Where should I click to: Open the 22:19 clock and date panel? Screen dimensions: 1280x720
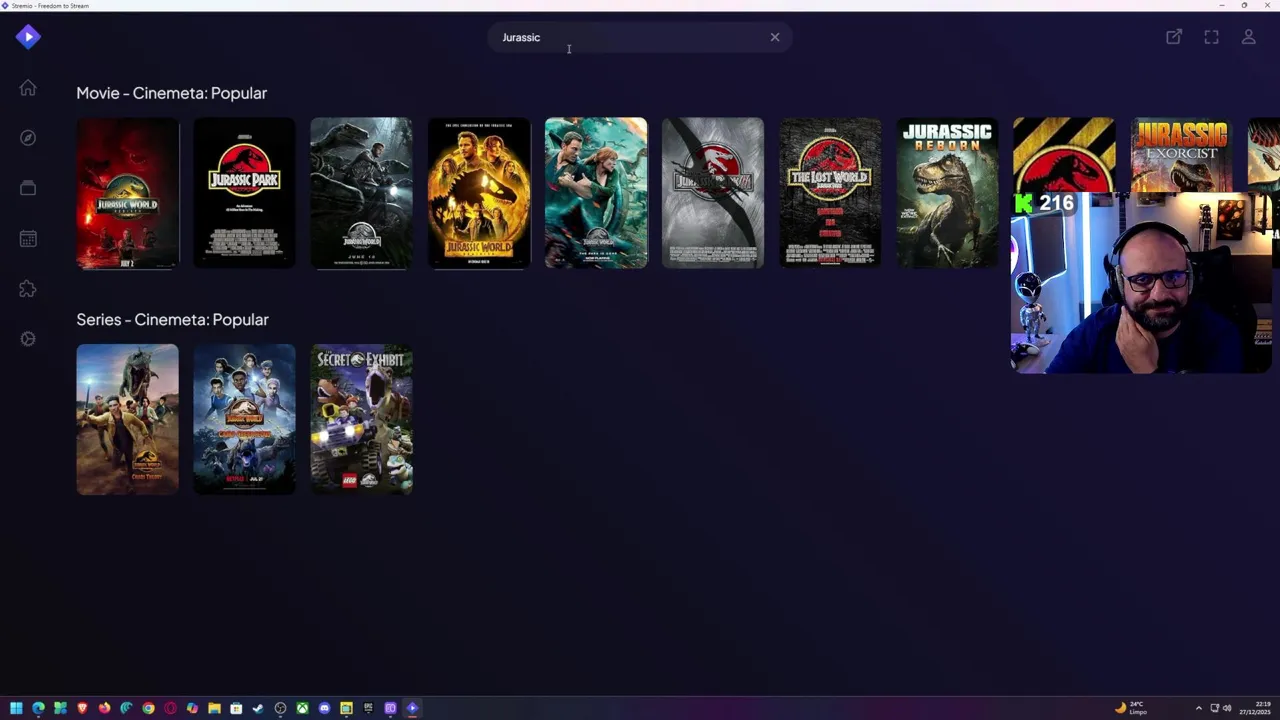(x=1256, y=708)
